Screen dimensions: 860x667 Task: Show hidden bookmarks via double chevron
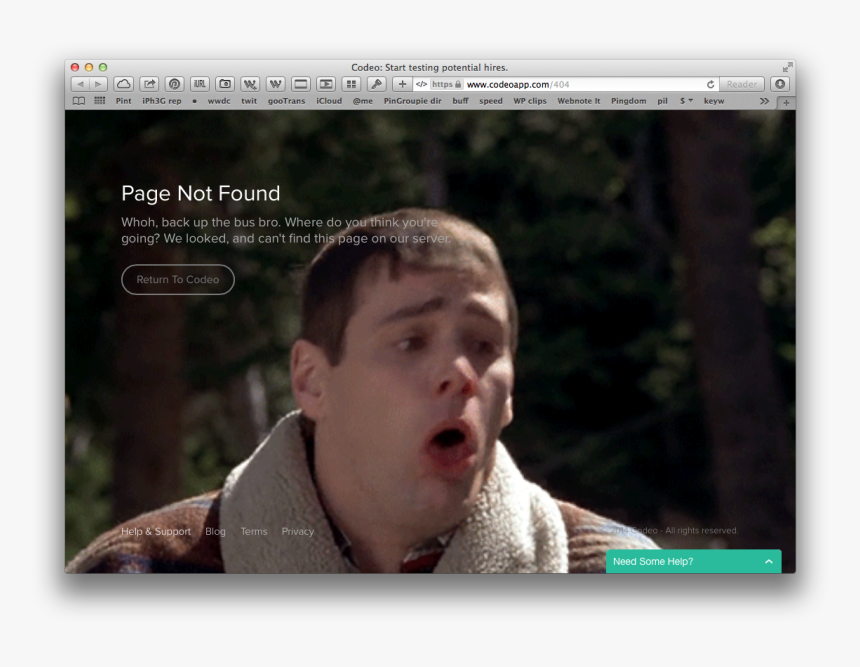pyautogui.click(x=764, y=101)
